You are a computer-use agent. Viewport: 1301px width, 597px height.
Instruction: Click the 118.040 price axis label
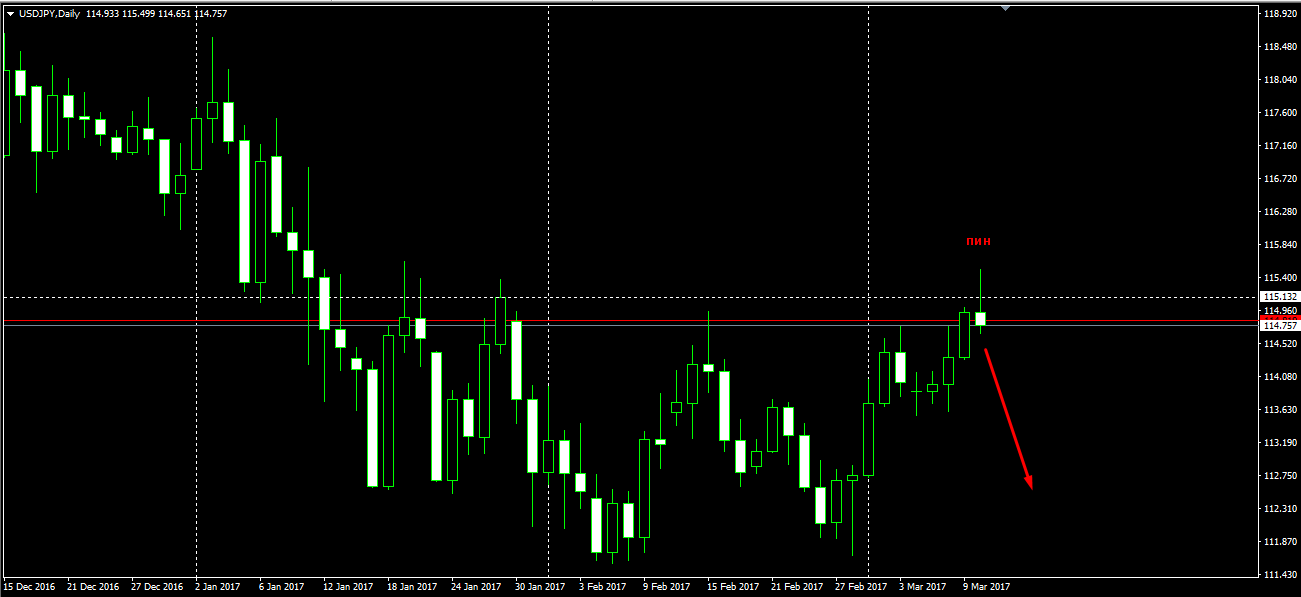pos(1280,80)
